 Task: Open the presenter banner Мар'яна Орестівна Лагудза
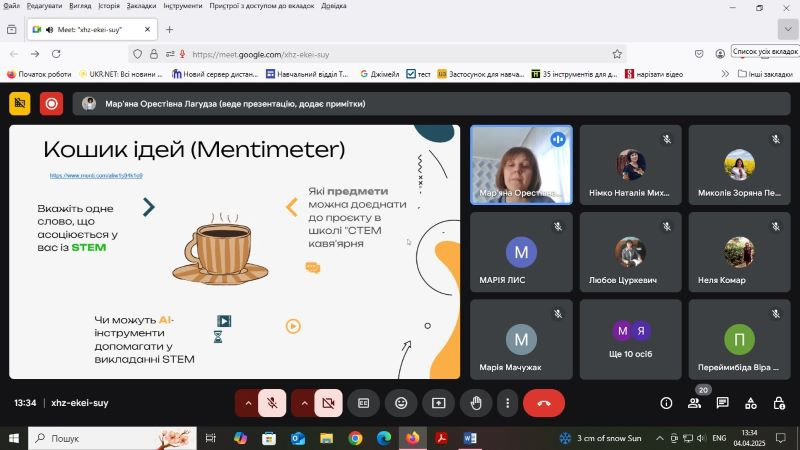click(x=431, y=104)
